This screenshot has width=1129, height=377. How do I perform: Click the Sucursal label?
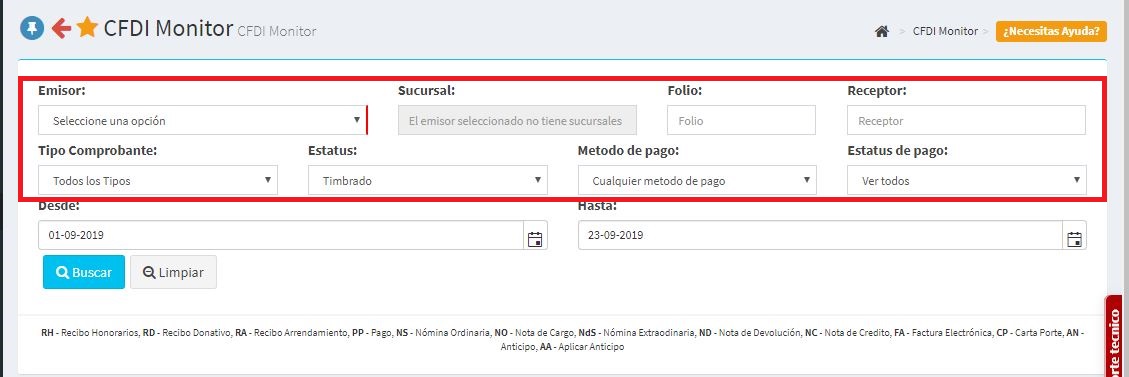tap(426, 91)
